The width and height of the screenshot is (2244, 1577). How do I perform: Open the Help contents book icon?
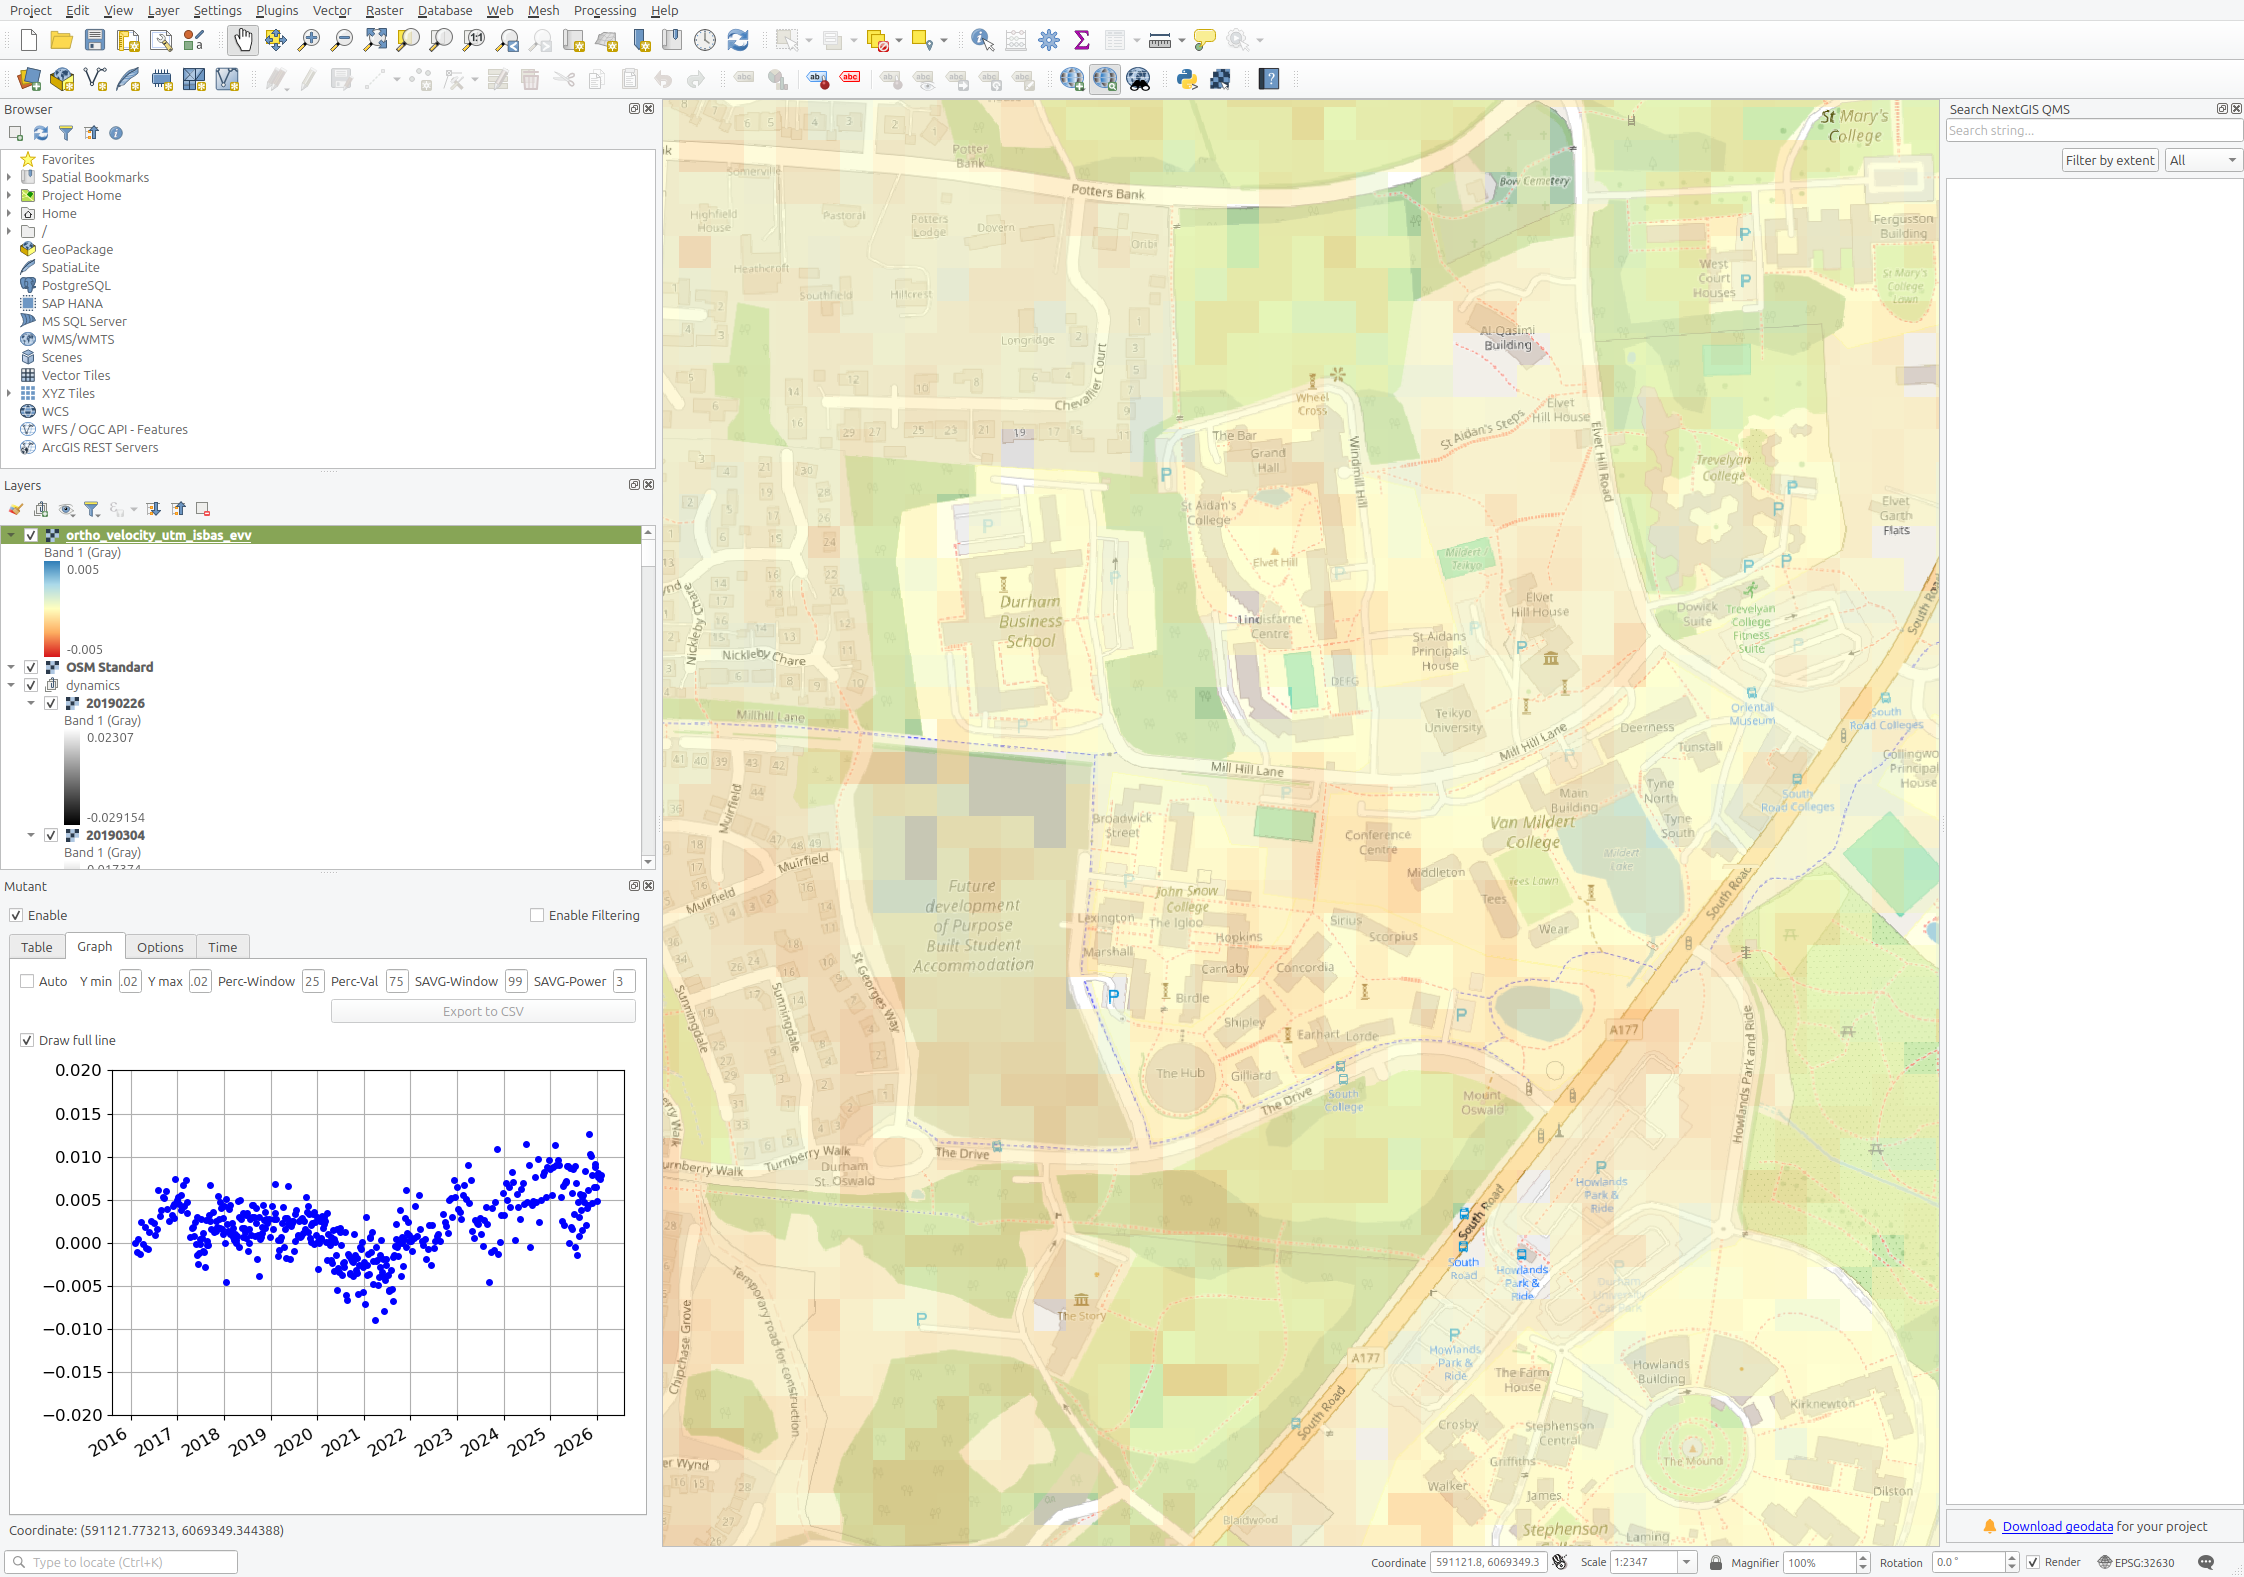1269,79
